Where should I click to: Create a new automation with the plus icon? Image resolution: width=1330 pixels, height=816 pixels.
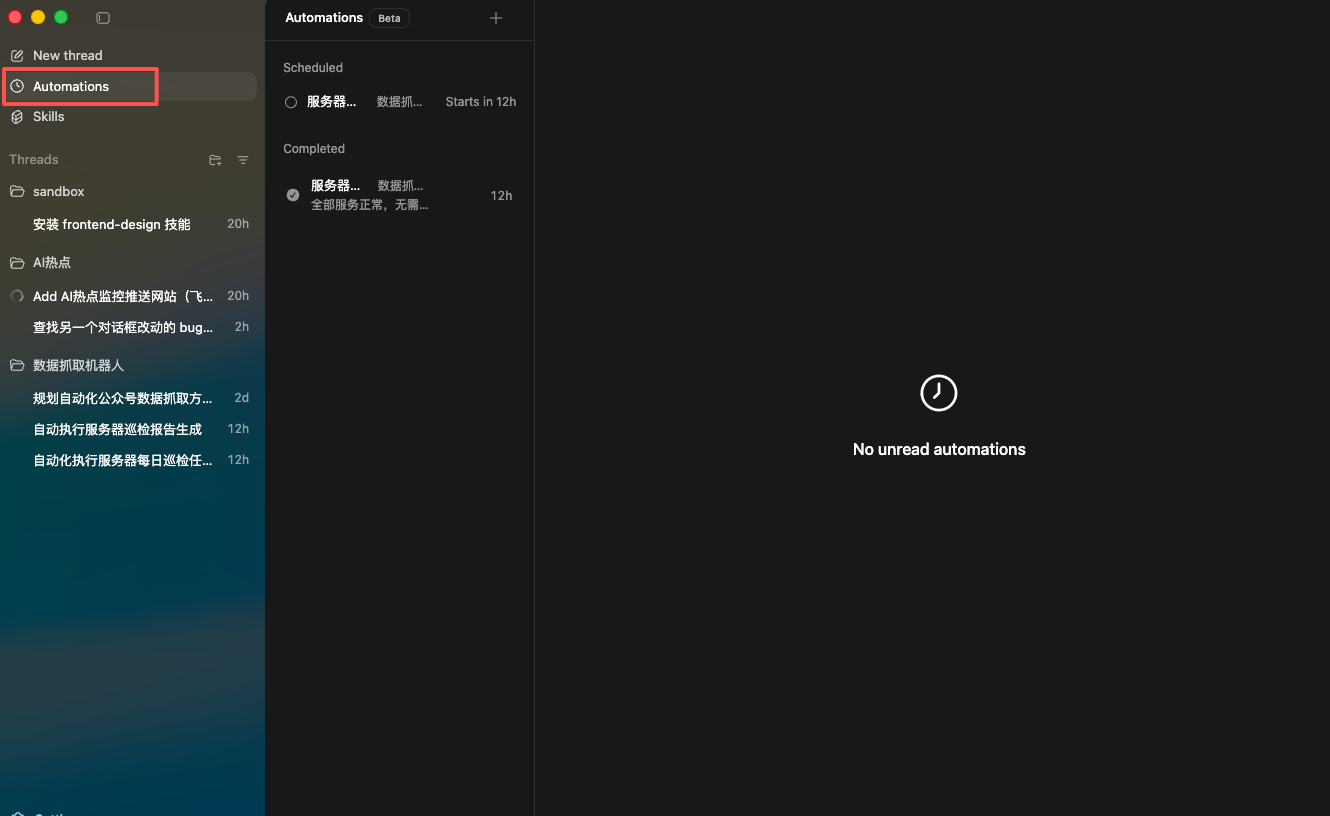coord(496,17)
